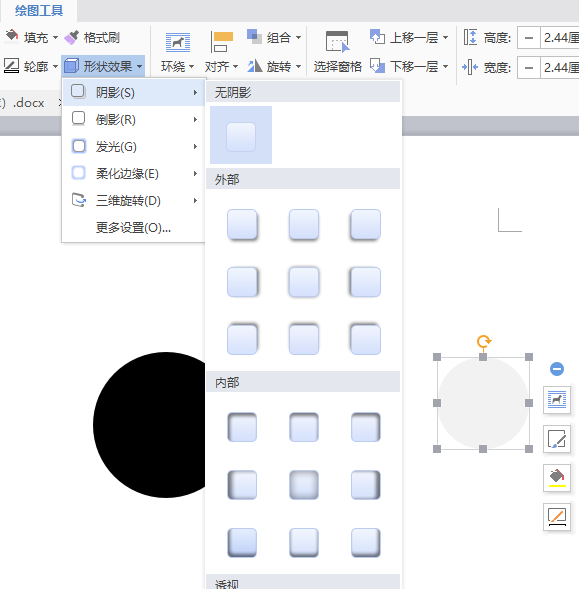Viewport: 579px width, 589px height.
Task: Click the 组合 group icon
Action: 254,37
